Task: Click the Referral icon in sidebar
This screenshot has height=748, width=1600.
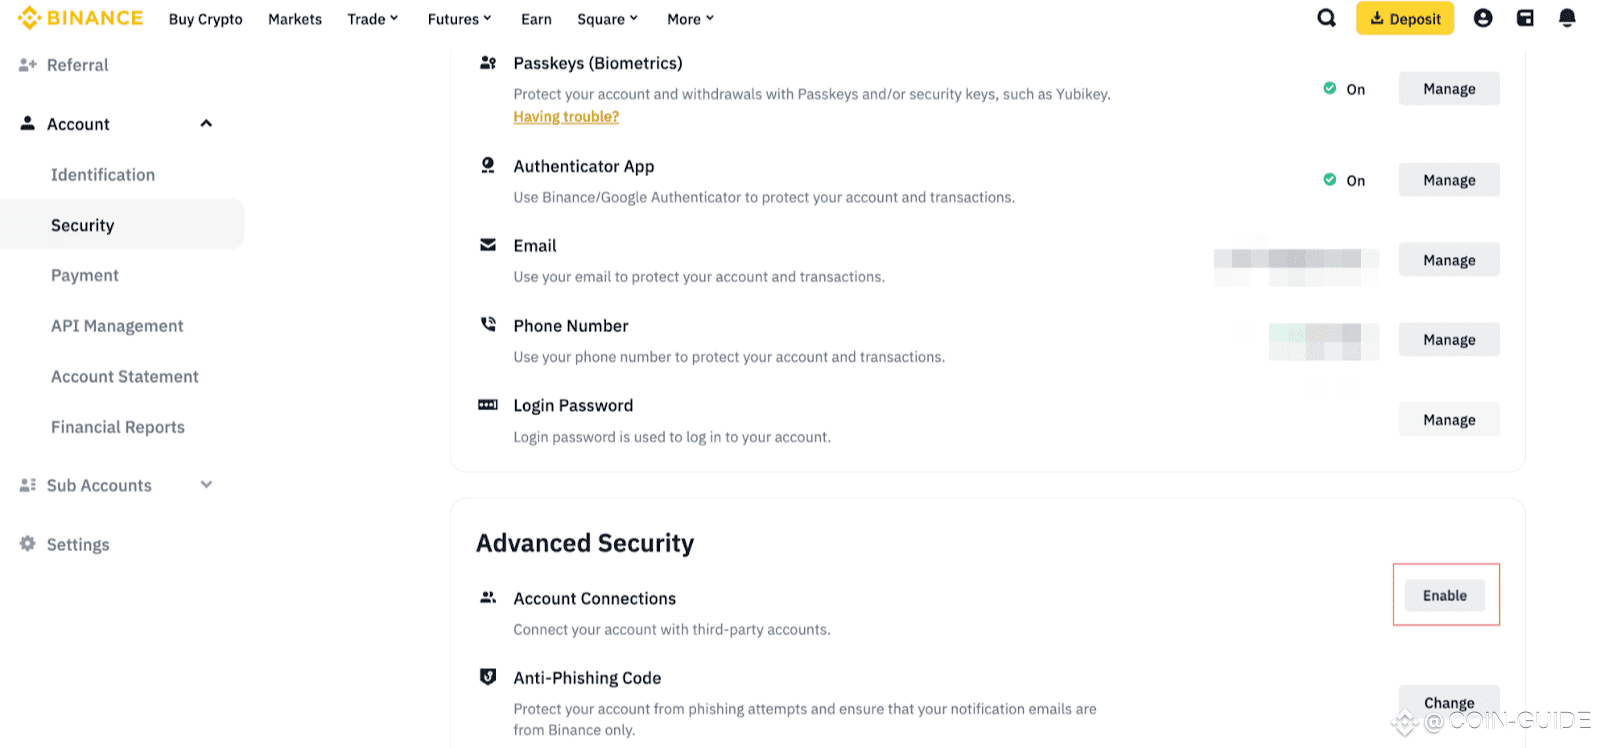Action: point(27,65)
